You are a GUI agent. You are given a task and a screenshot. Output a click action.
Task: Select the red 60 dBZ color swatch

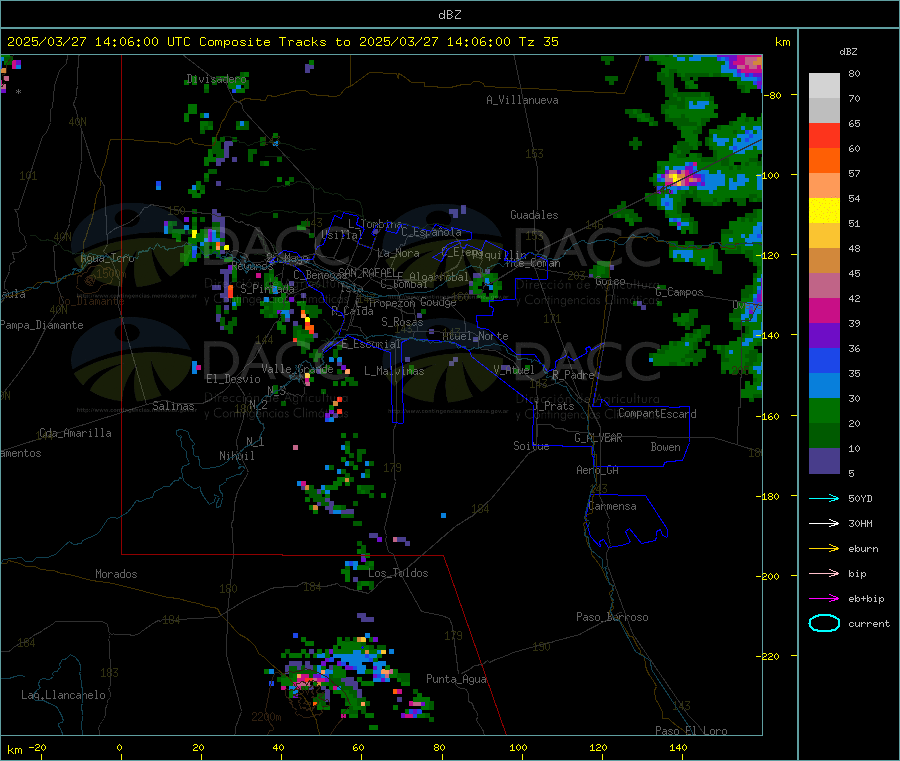pos(824,135)
